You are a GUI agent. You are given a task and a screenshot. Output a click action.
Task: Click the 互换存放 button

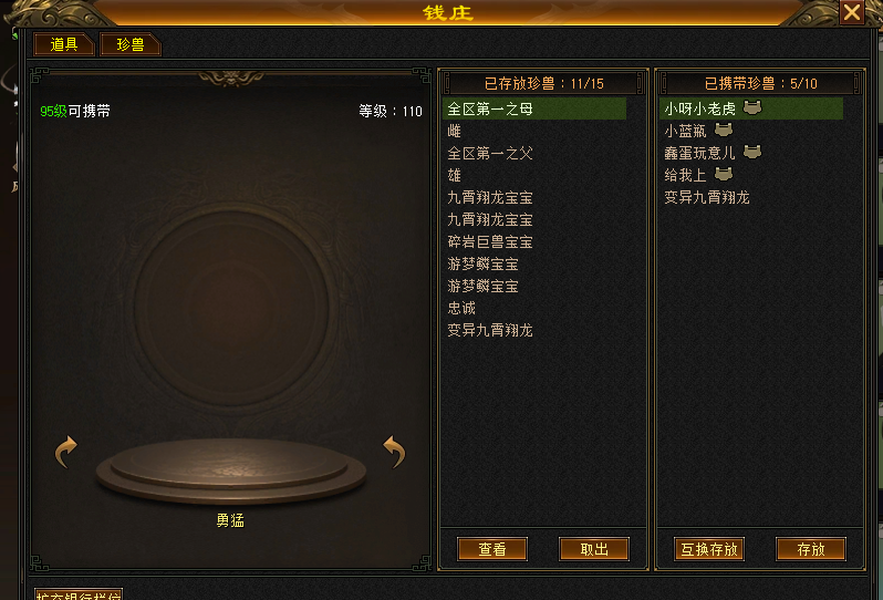[x=709, y=549]
